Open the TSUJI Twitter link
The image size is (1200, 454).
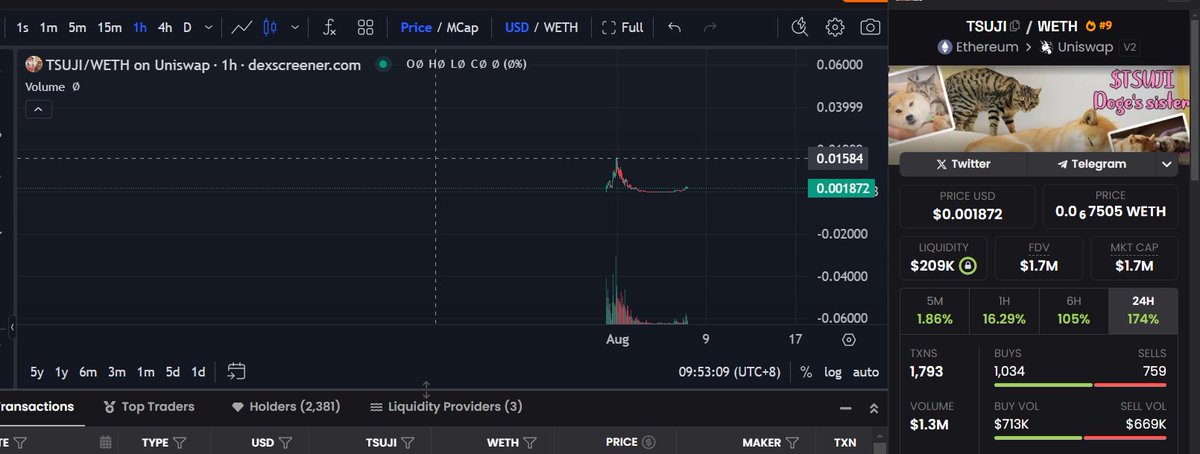[x=963, y=164]
